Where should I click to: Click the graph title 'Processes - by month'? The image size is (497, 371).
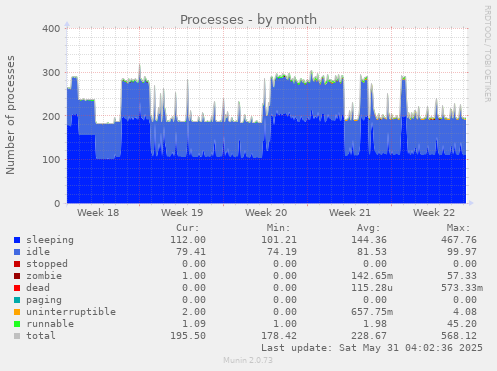(x=248, y=20)
